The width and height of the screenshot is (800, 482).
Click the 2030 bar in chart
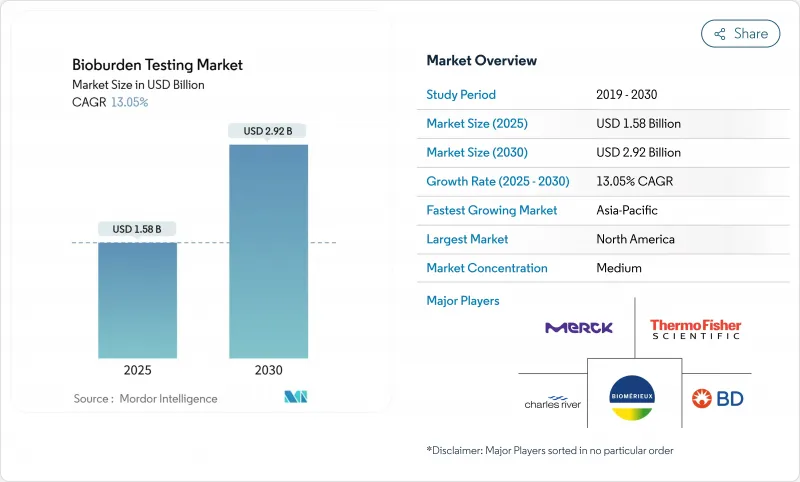tap(268, 251)
